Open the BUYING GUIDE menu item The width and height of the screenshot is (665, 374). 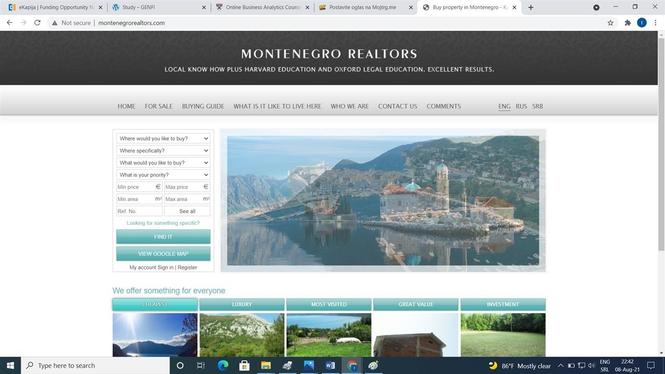click(203, 106)
